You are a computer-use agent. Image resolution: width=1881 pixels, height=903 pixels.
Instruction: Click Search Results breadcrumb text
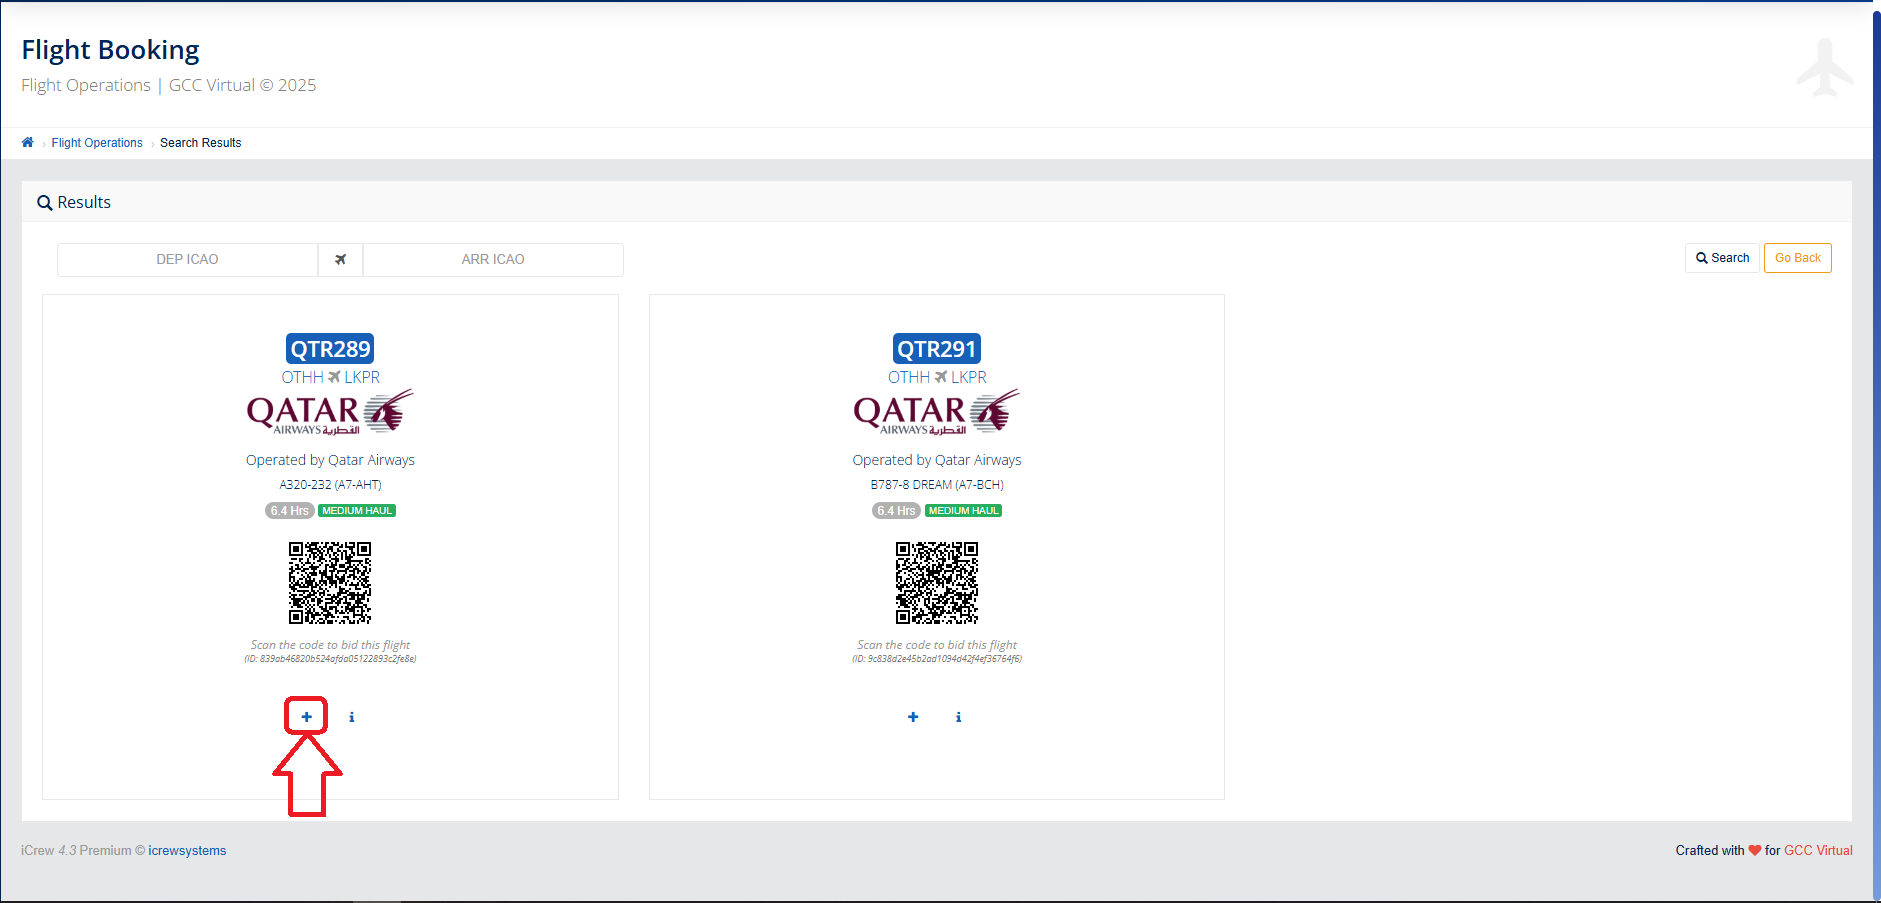200,143
